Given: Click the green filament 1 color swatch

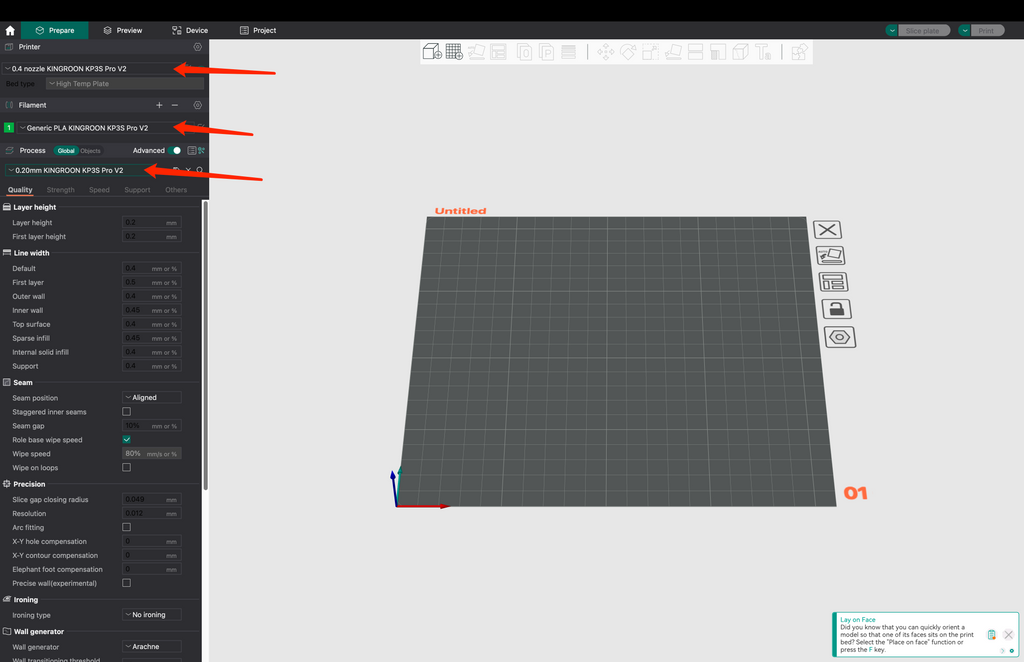Looking at the screenshot, I should 9,128.
